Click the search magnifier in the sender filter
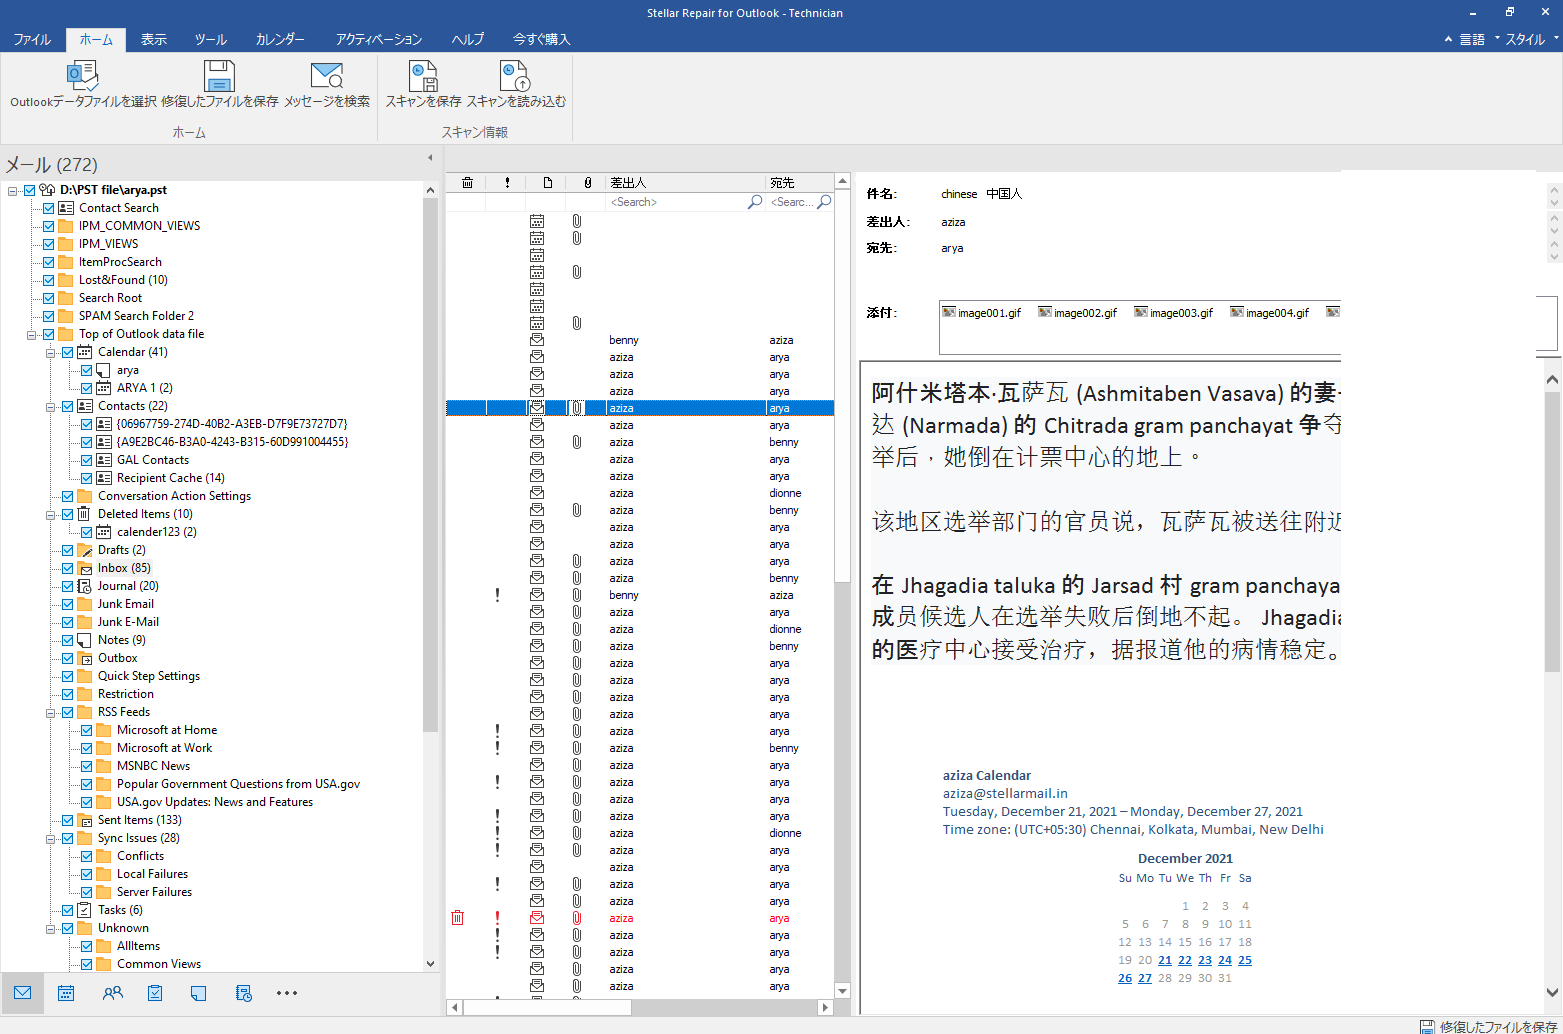This screenshot has width=1563, height=1034. pos(755,202)
